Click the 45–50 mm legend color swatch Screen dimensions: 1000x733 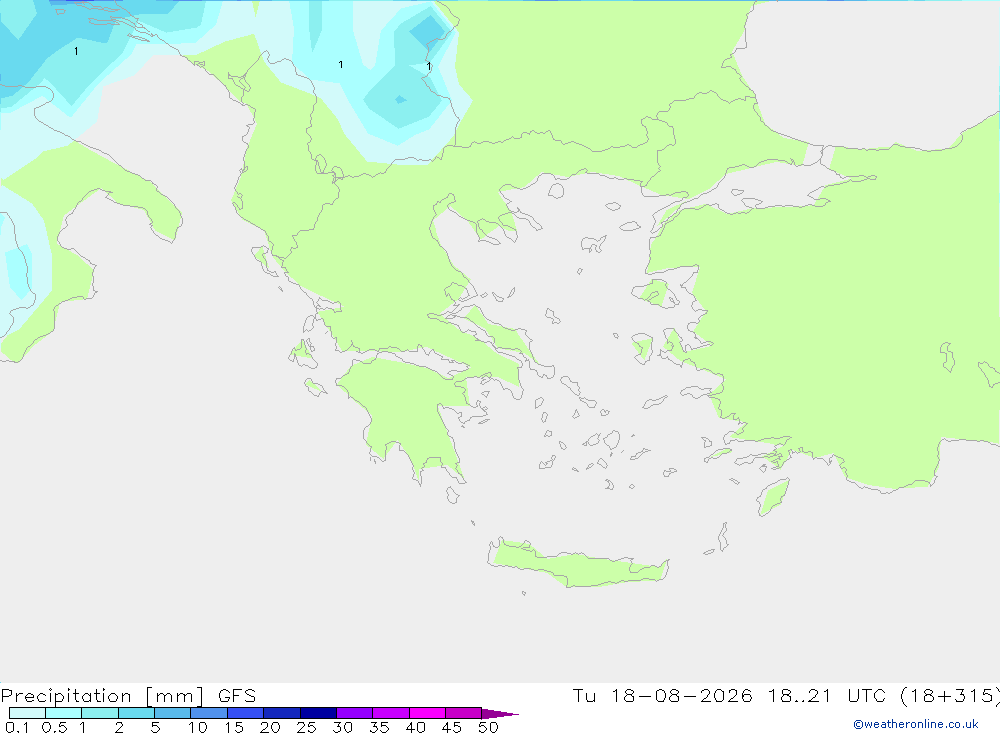point(464,713)
